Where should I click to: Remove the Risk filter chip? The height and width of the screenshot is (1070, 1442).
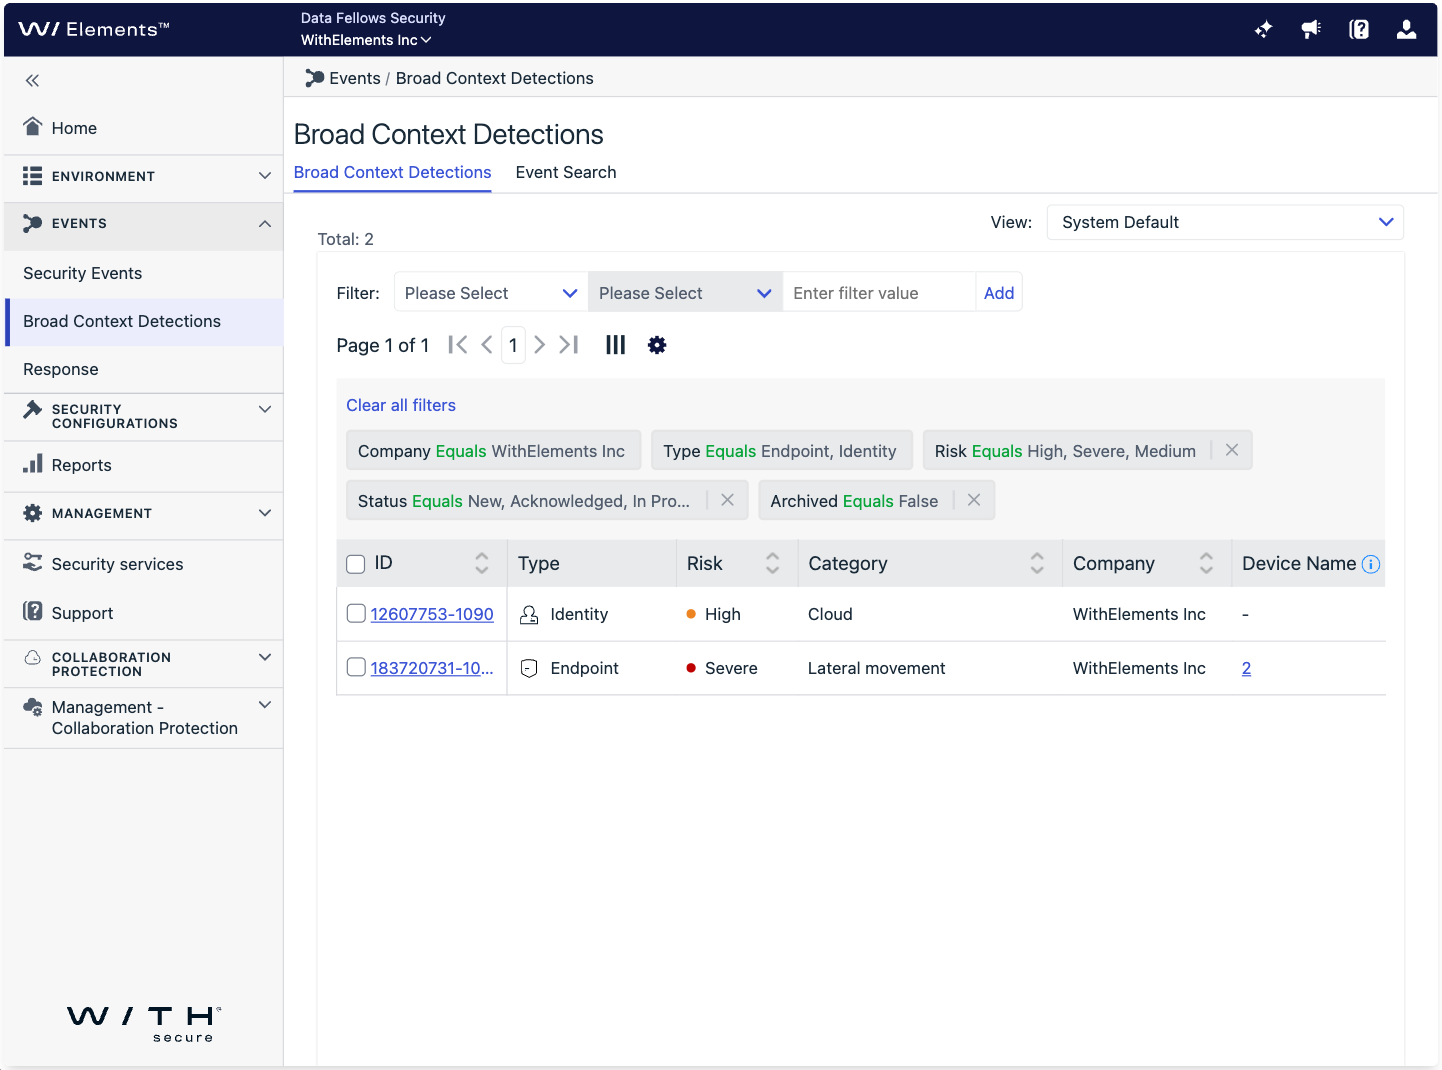(1232, 450)
